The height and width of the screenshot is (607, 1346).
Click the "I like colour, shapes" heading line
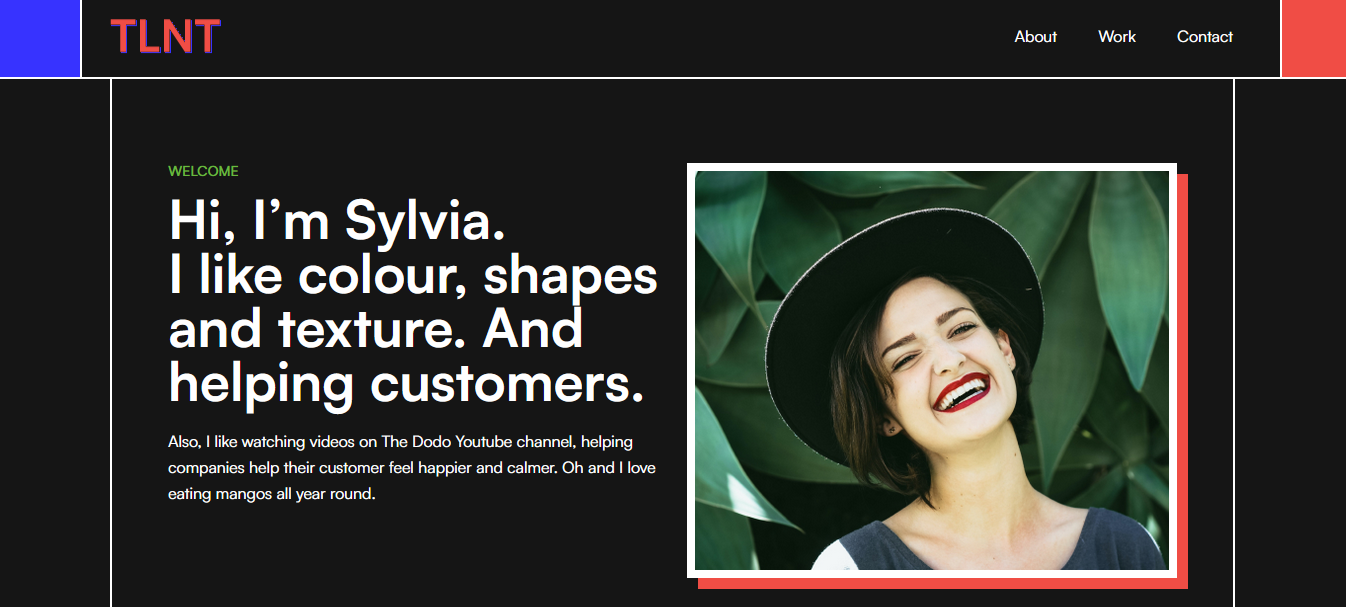[x=413, y=275]
